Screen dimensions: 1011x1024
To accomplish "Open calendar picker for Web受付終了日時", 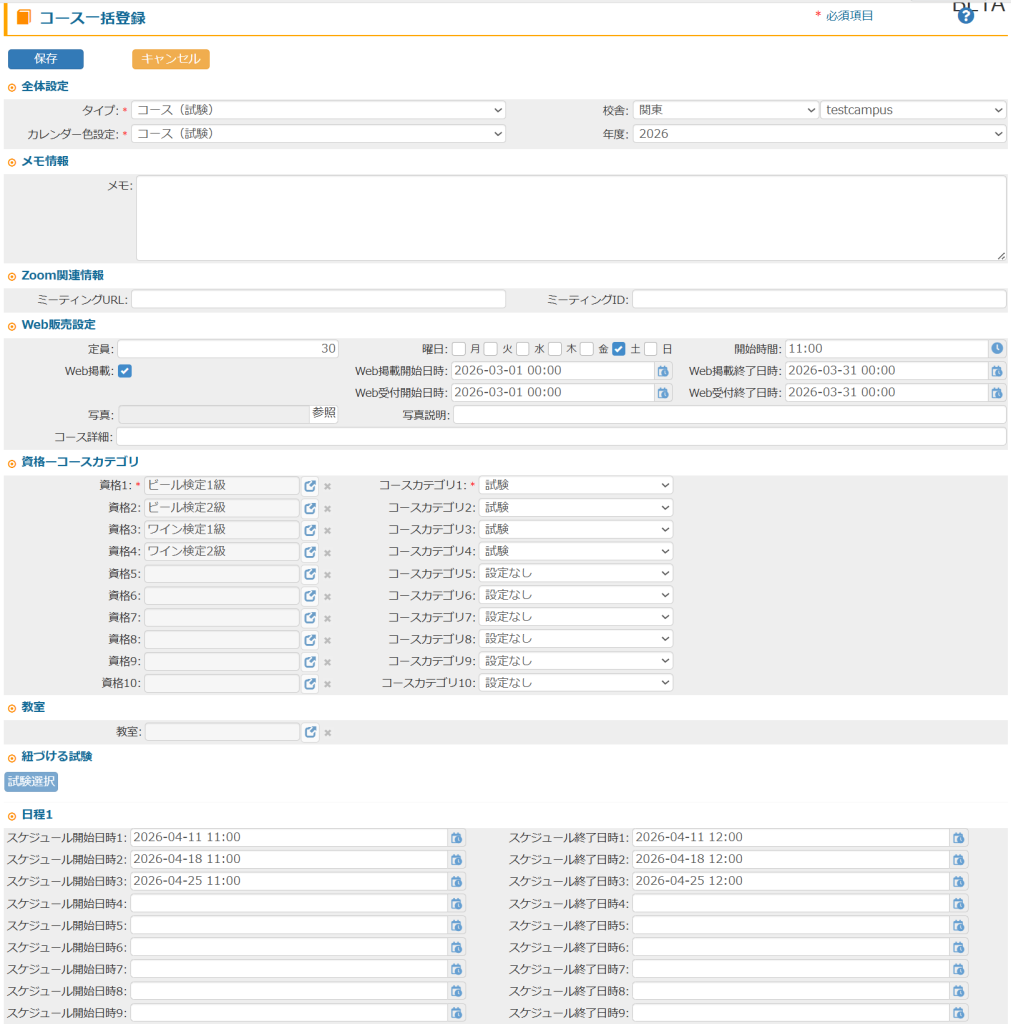I will [997, 393].
